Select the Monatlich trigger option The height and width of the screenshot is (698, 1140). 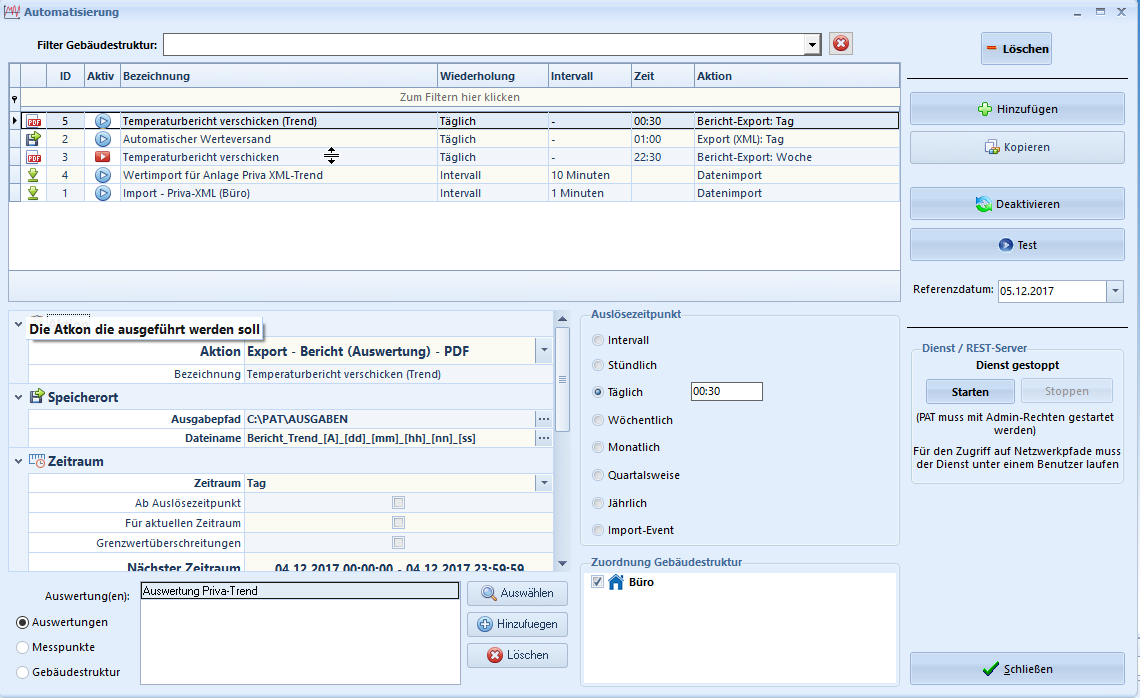pyautogui.click(x=598, y=447)
